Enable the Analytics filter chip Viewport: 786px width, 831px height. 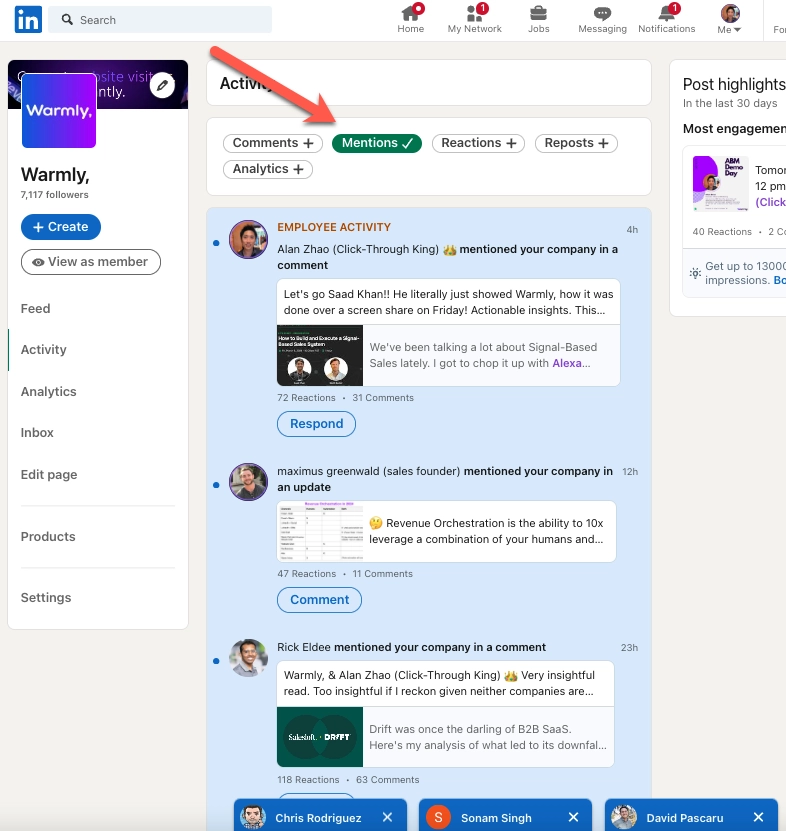point(268,169)
